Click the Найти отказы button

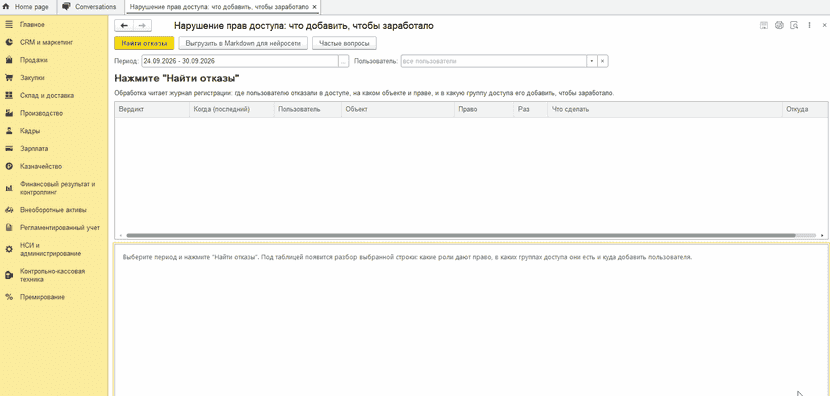tap(144, 43)
